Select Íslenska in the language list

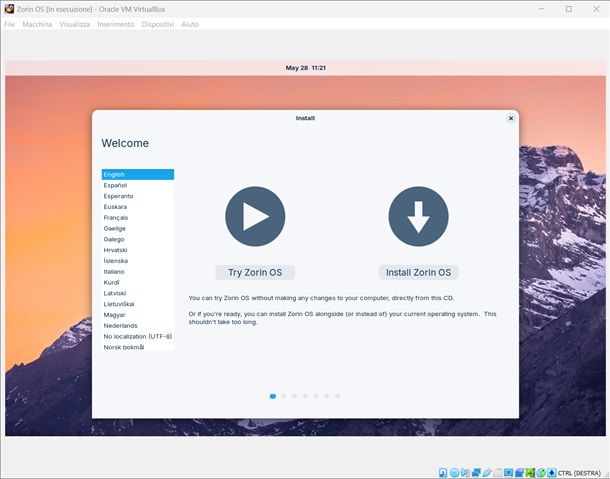[x=138, y=261]
